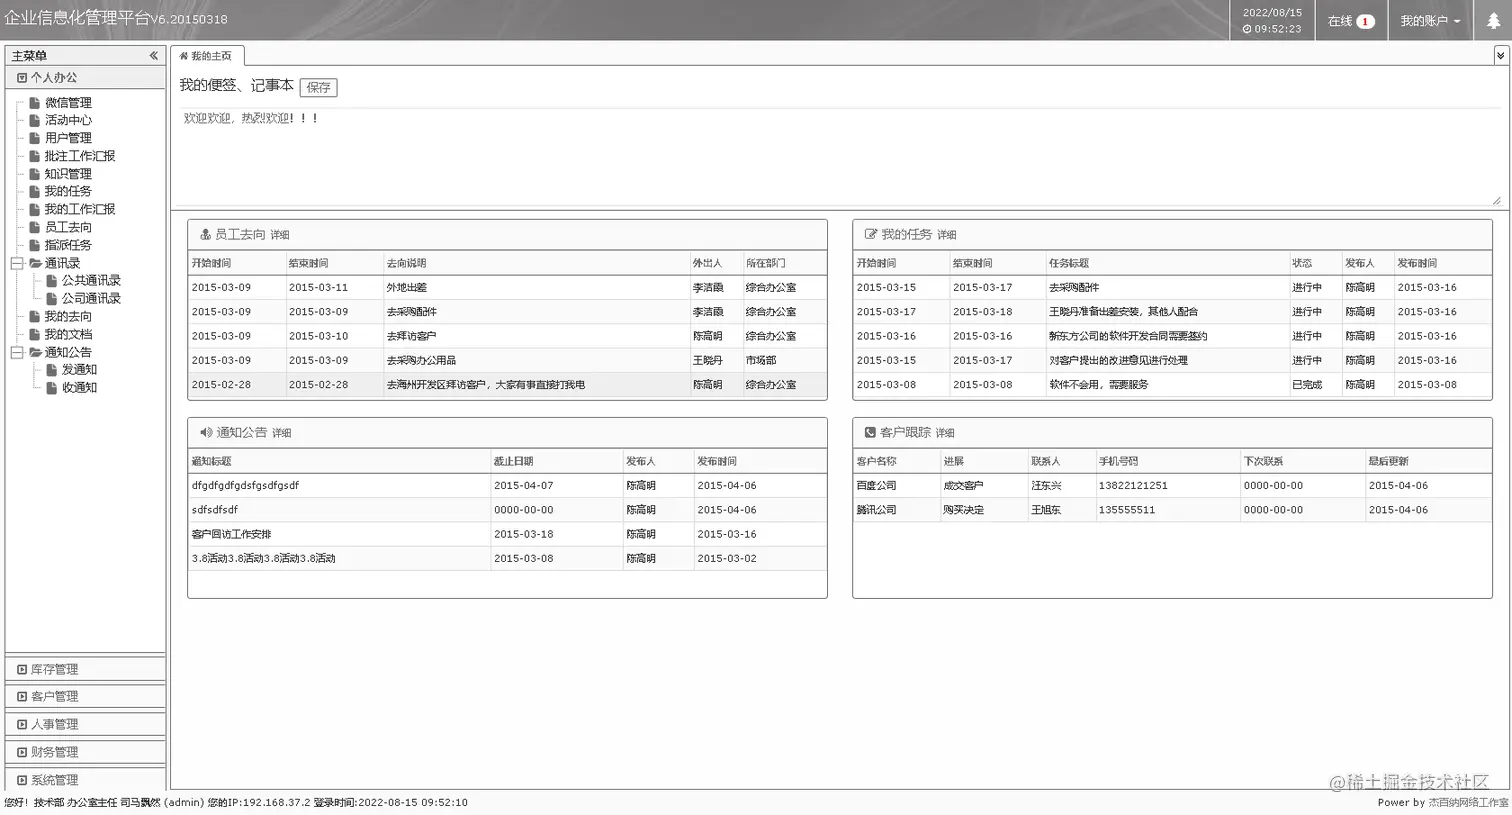The image size is (1512, 815).
Task: Click the person icon in 员工去向 panel header
Action: (205, 234)
